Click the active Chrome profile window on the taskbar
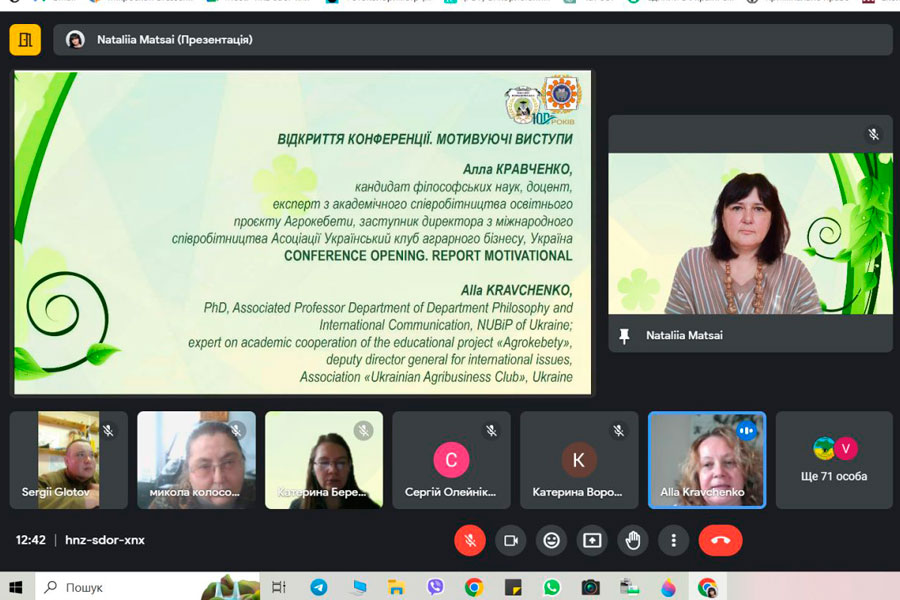Screen dimensions: 900x600 707,587
